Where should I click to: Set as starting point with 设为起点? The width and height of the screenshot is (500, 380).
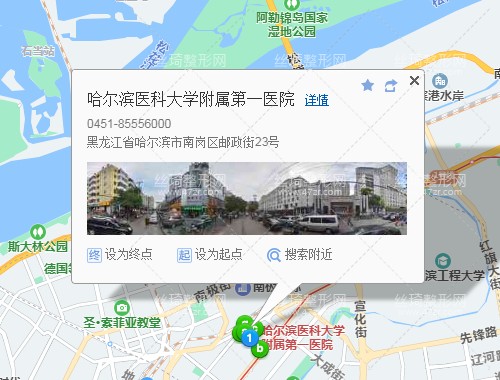click(x=210, y=255)
